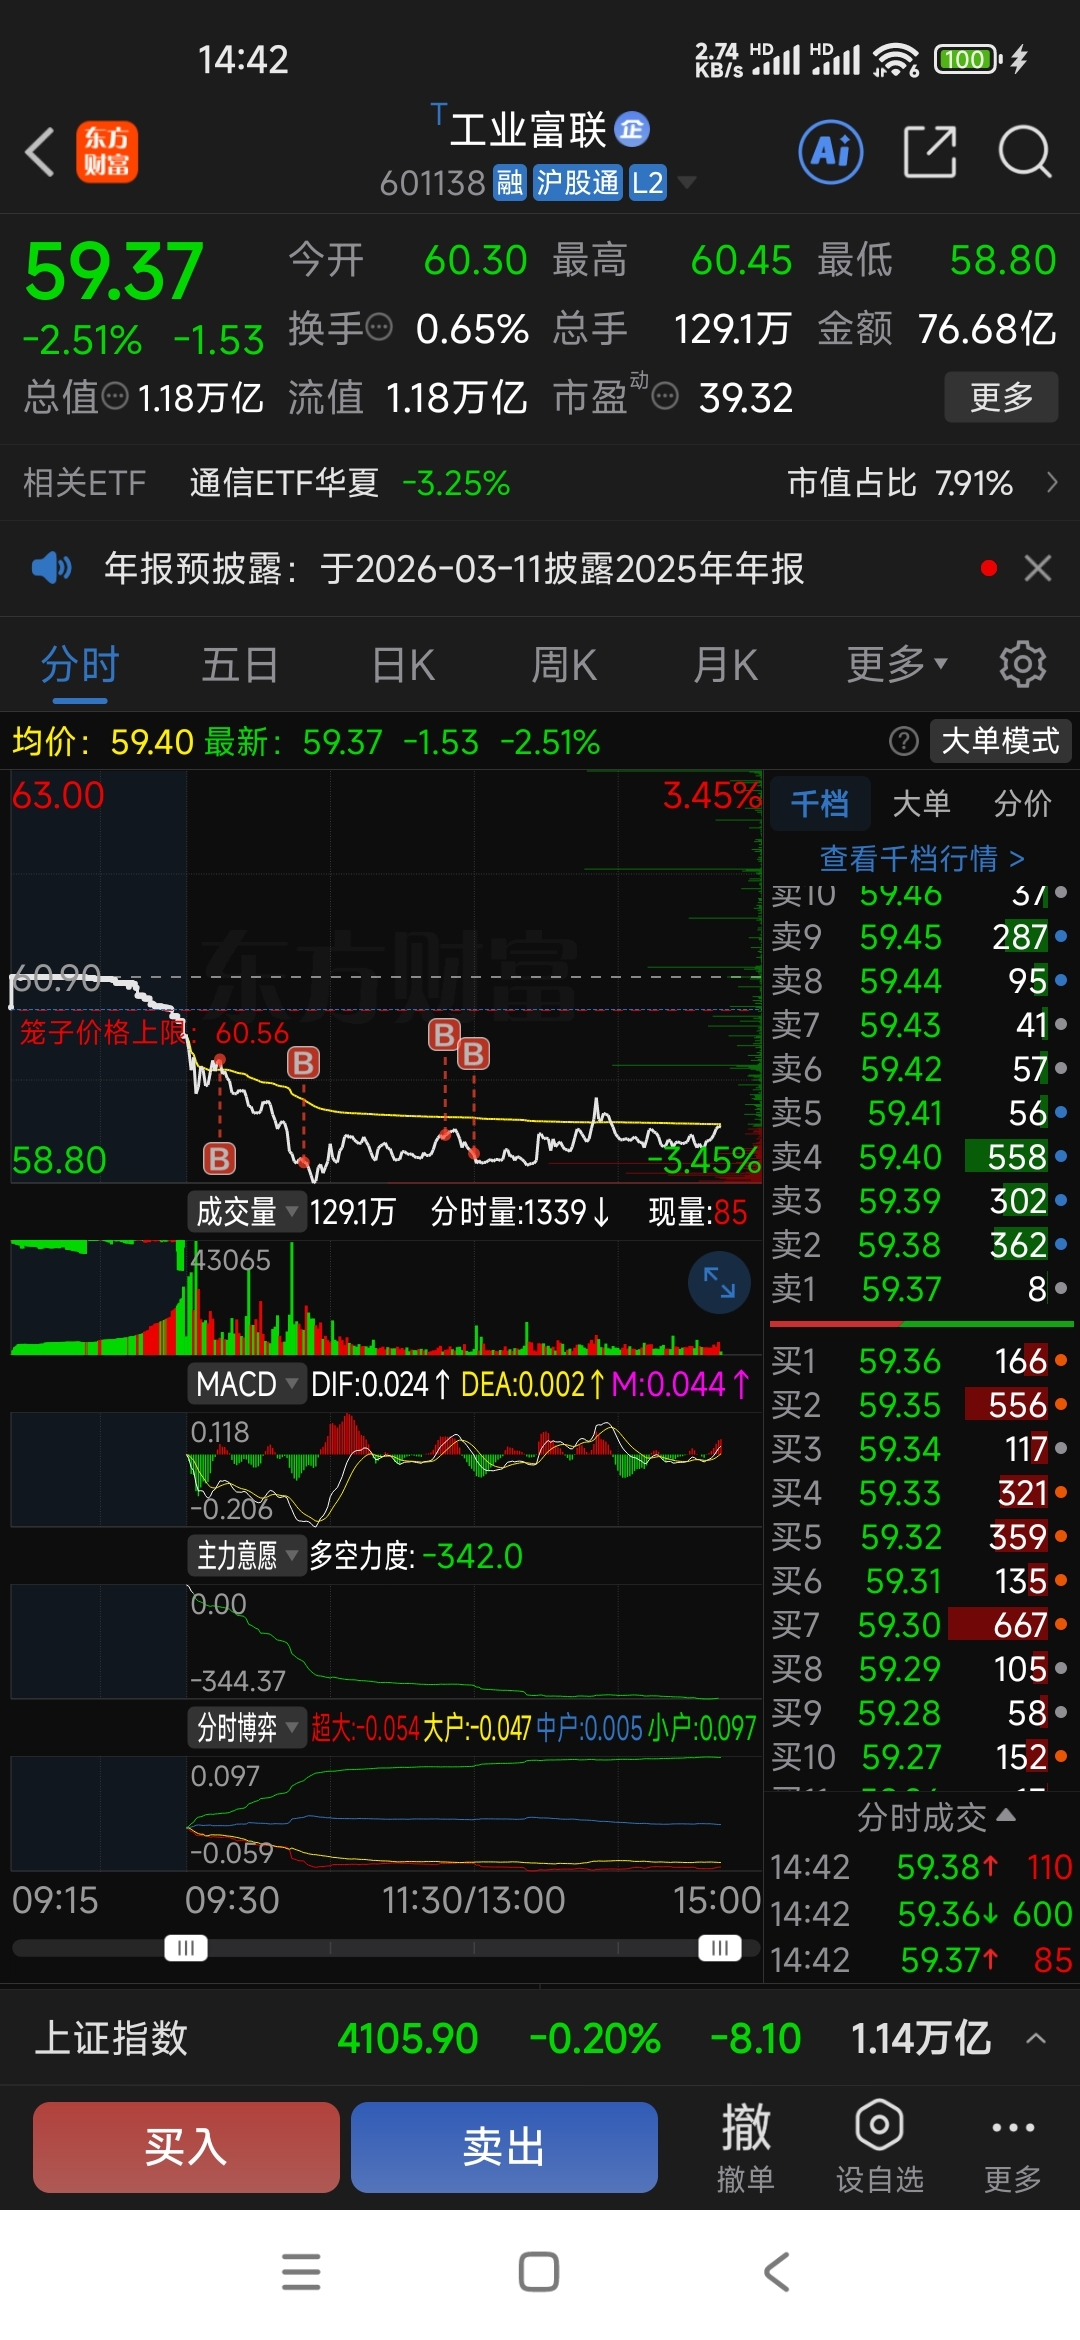
Task: Tap the Android home square button
Action: pyautogui.click(x=539, y=2272)
